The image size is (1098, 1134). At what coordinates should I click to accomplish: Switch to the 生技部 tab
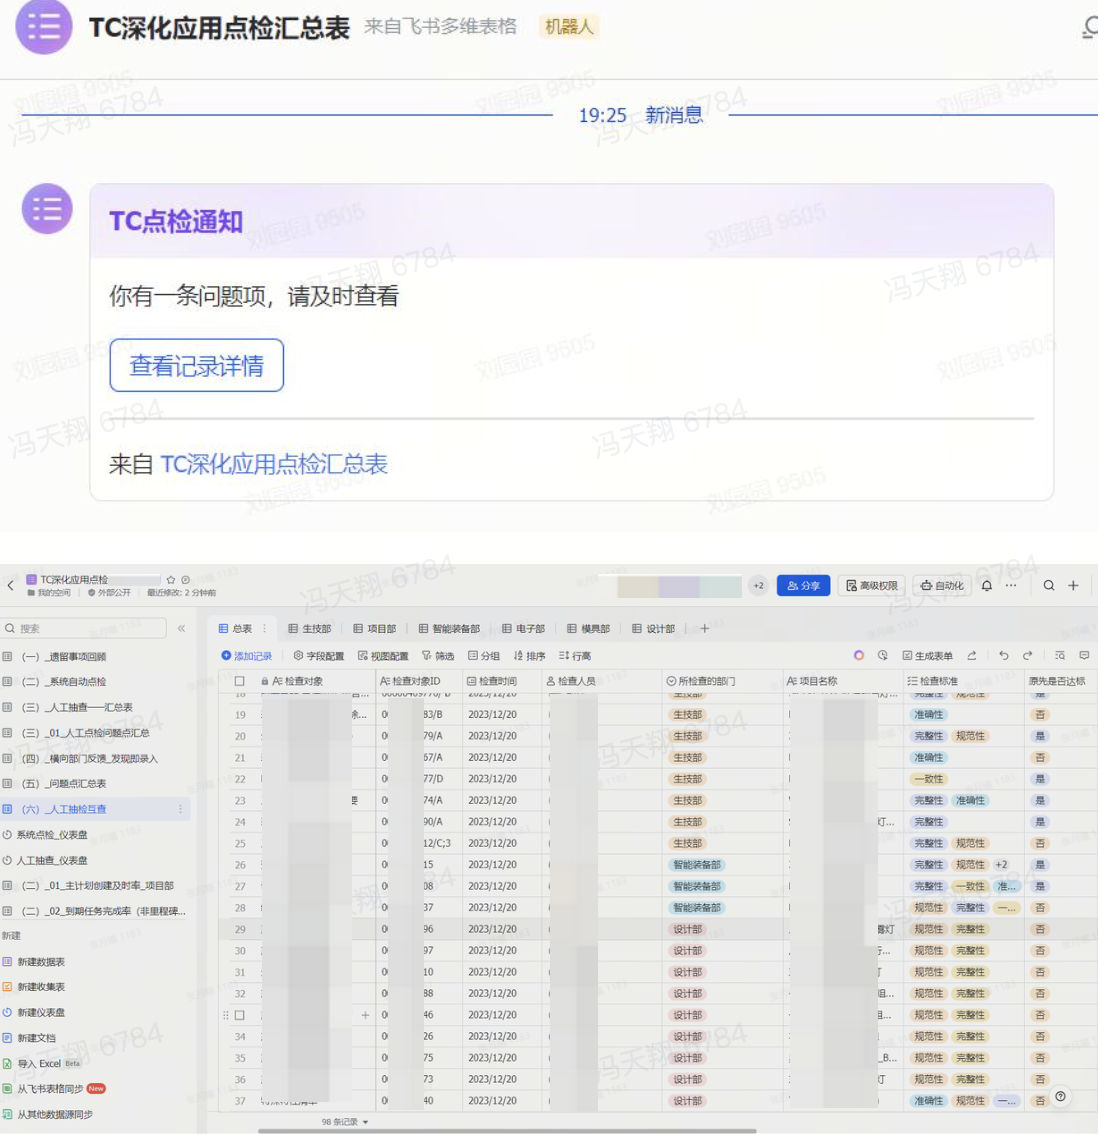tap(309, 629)
